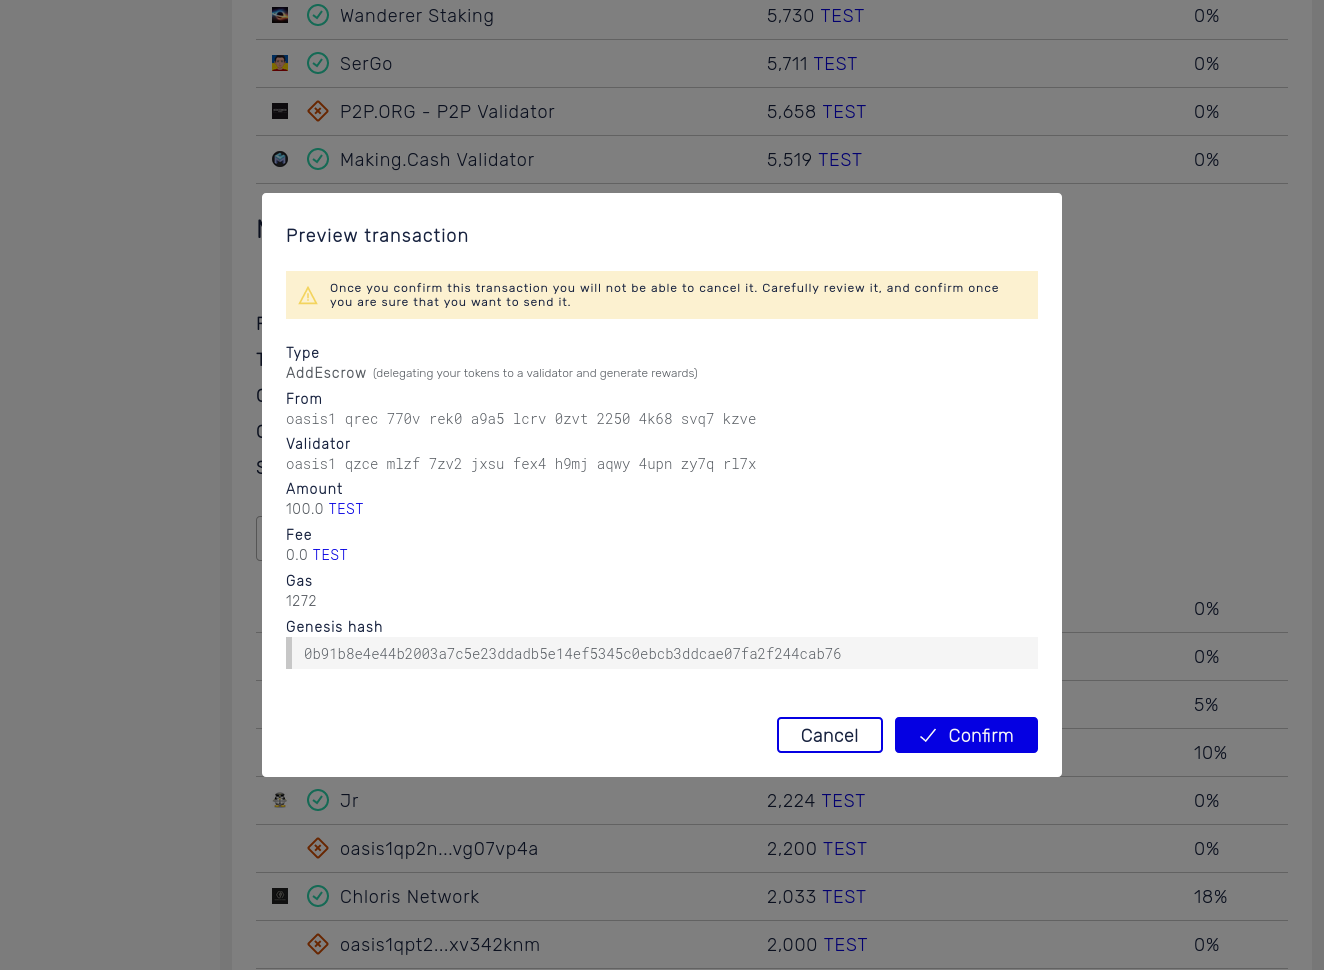Screen dimensions: 1324x970
Task: Click the green active-status icon beside SerGo
Action: click(x=318, y=63)
